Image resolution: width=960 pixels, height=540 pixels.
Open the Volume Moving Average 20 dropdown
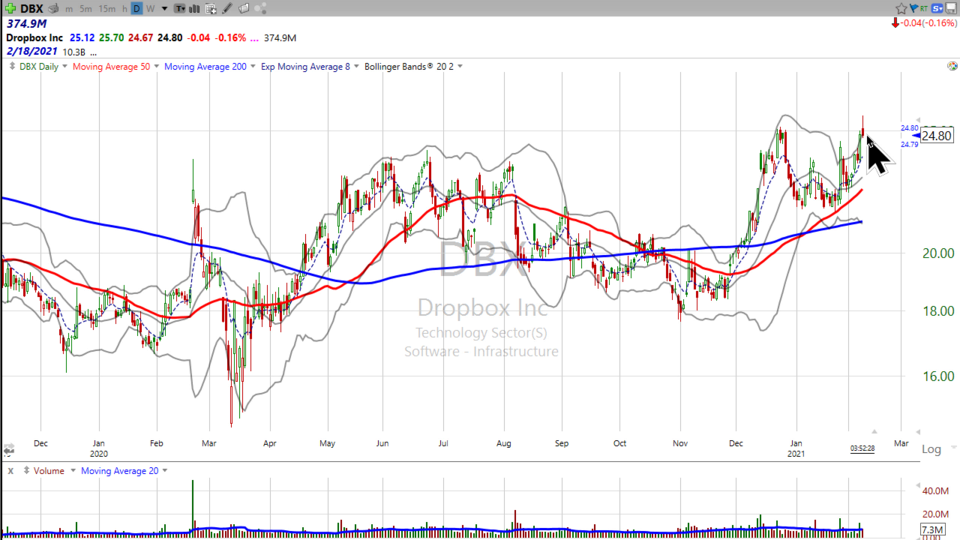point(165,470)
